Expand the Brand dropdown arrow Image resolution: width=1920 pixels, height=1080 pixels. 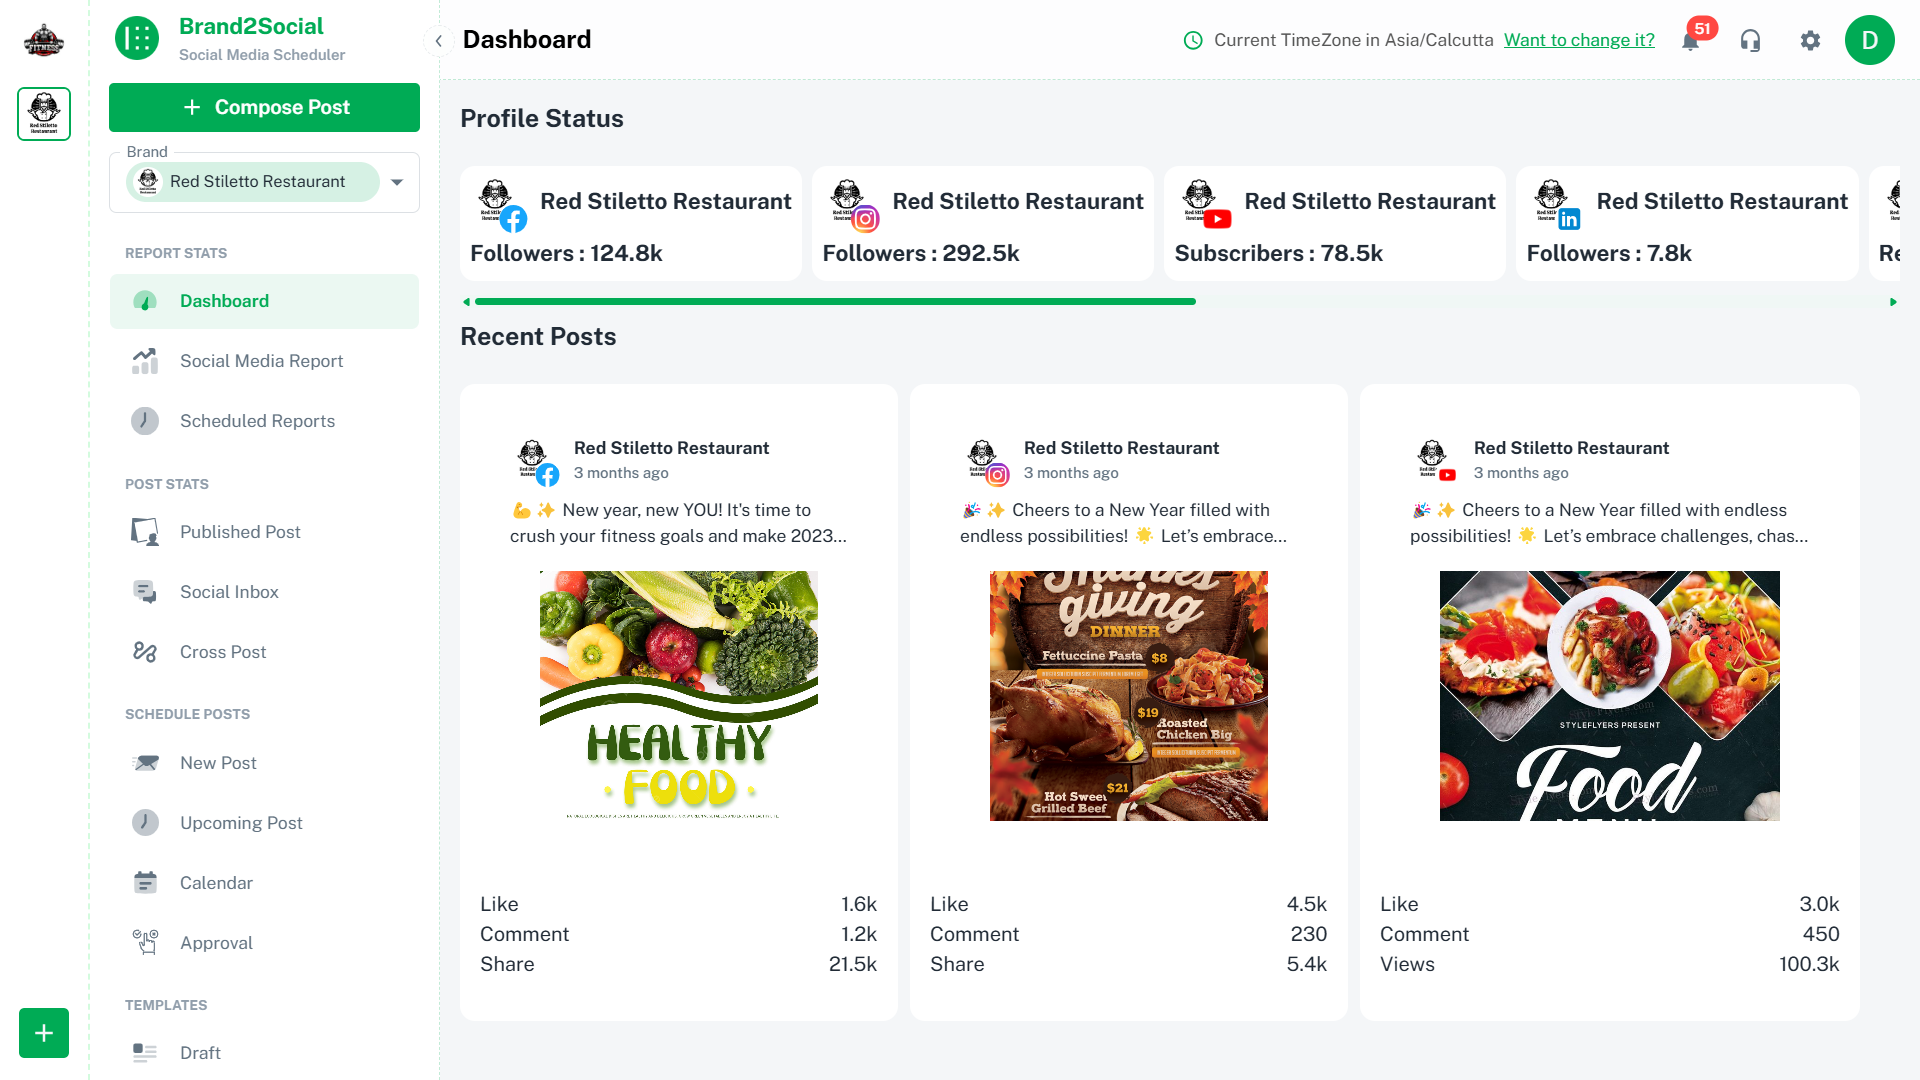397,182
